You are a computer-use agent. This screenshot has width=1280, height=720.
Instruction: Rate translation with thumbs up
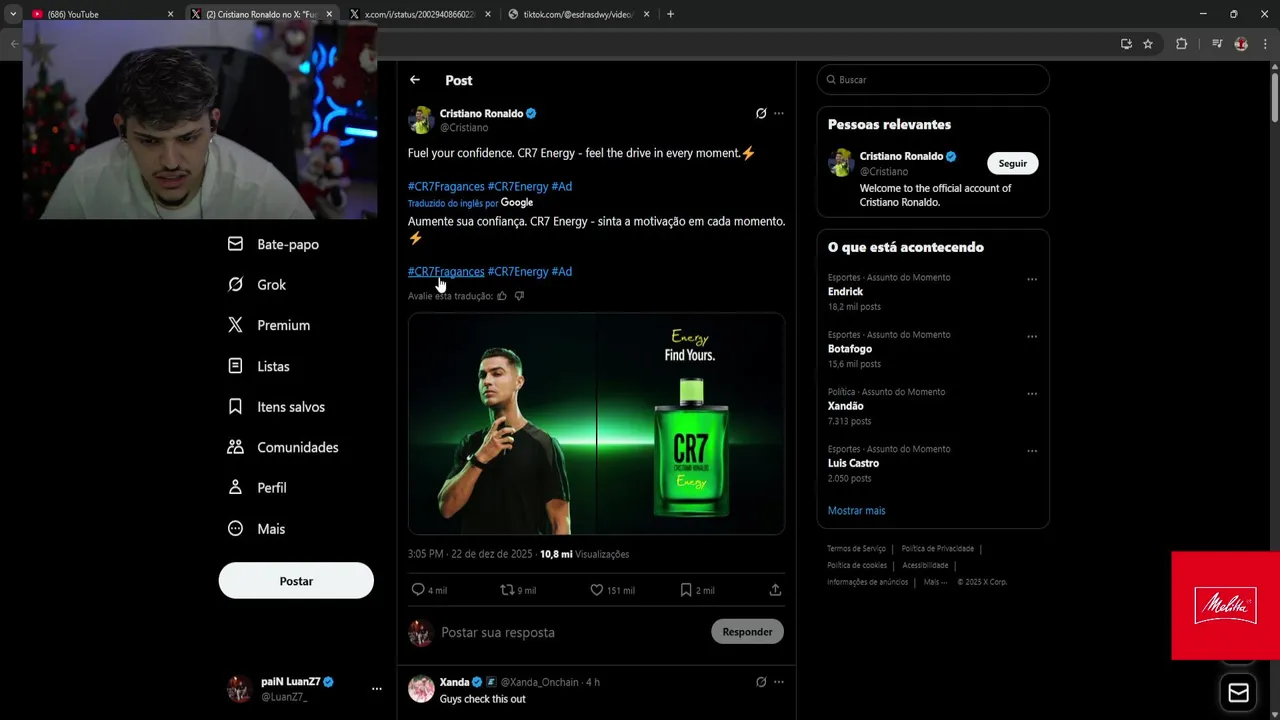click(x=502, y=296)
